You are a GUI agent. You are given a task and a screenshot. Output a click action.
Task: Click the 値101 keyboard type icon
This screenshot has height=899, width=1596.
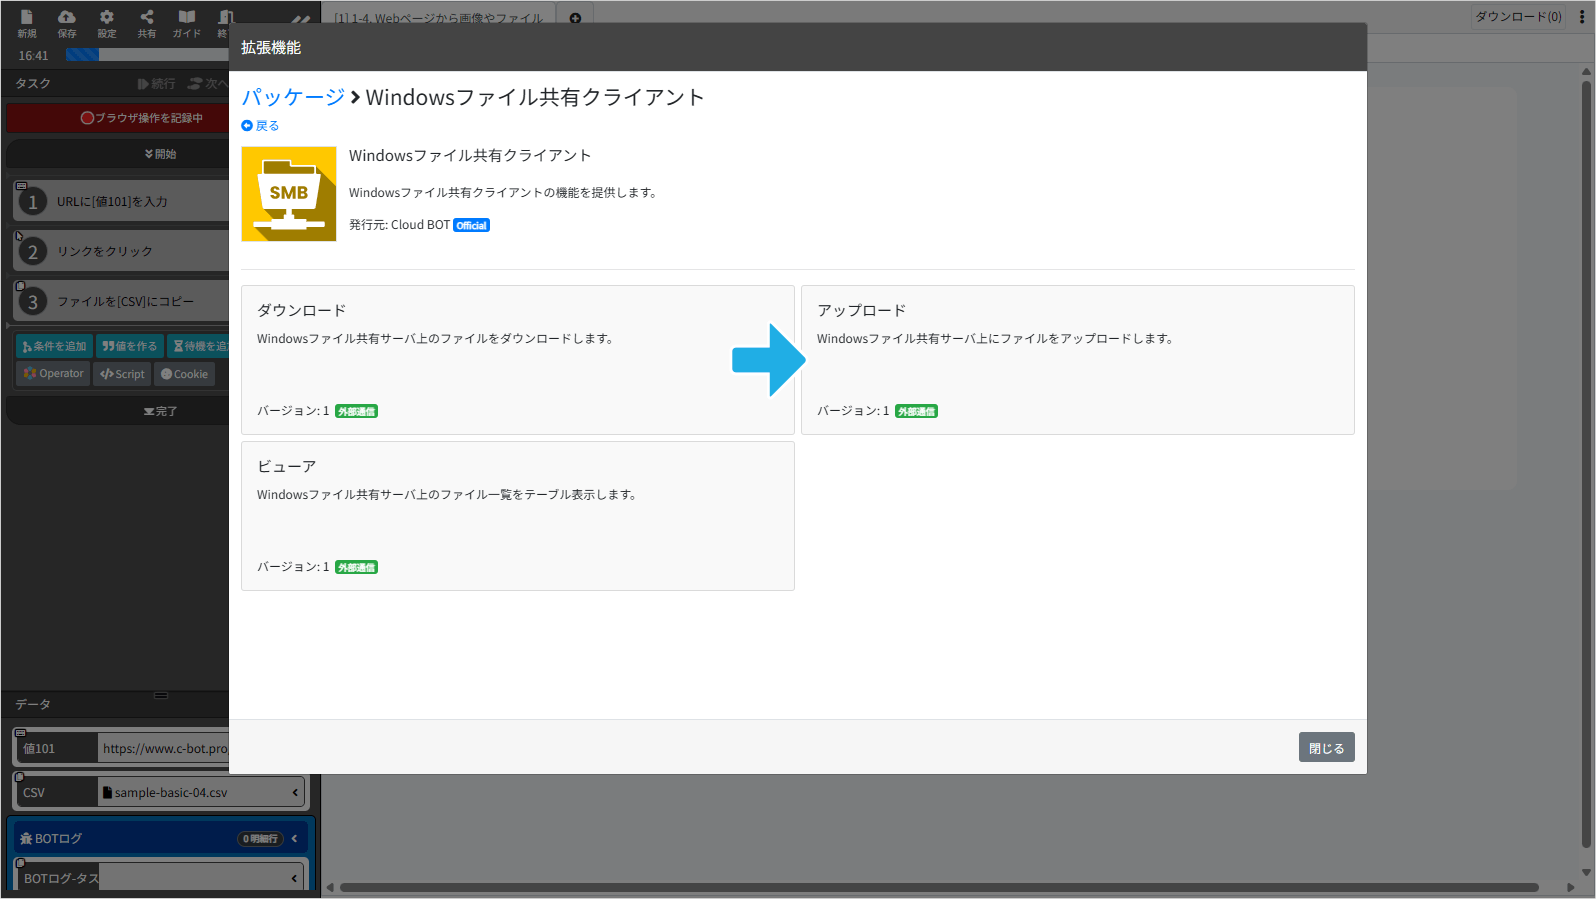(x=21, y=733)
